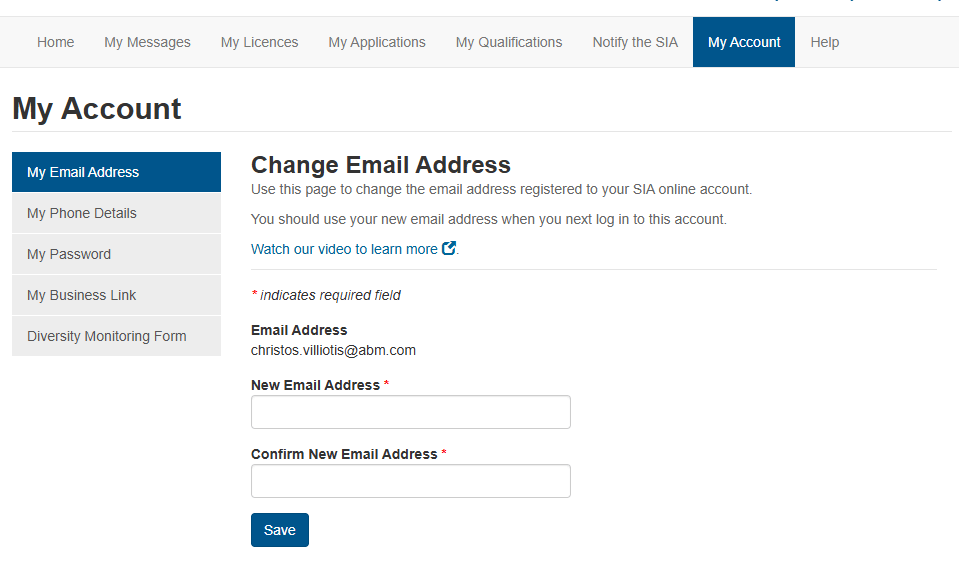Click the current email address text

333,350
